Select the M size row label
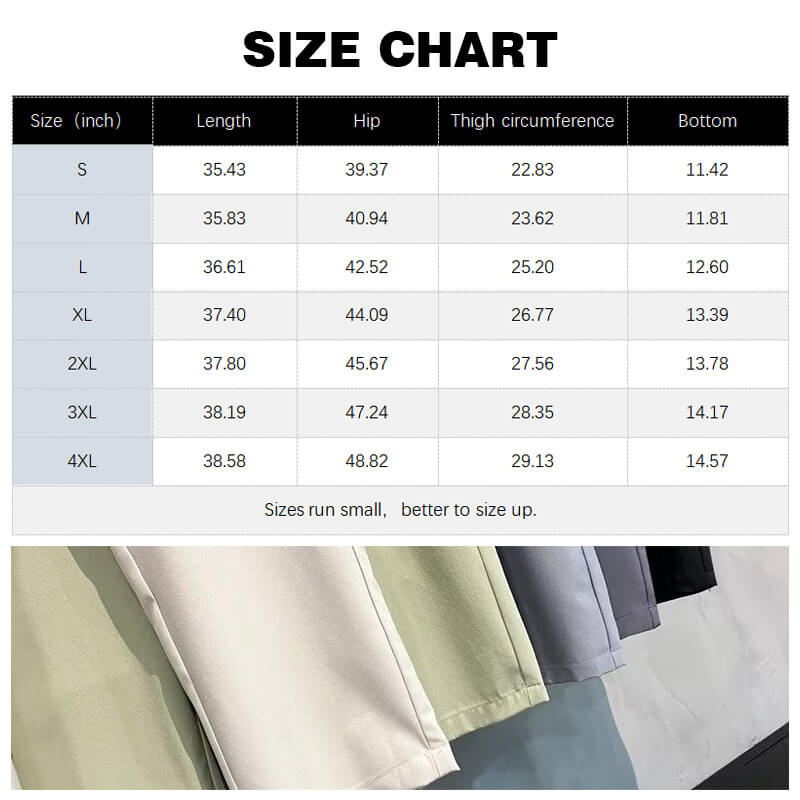Viewport: 800px width, 800px height. click(x=82, y=218)
